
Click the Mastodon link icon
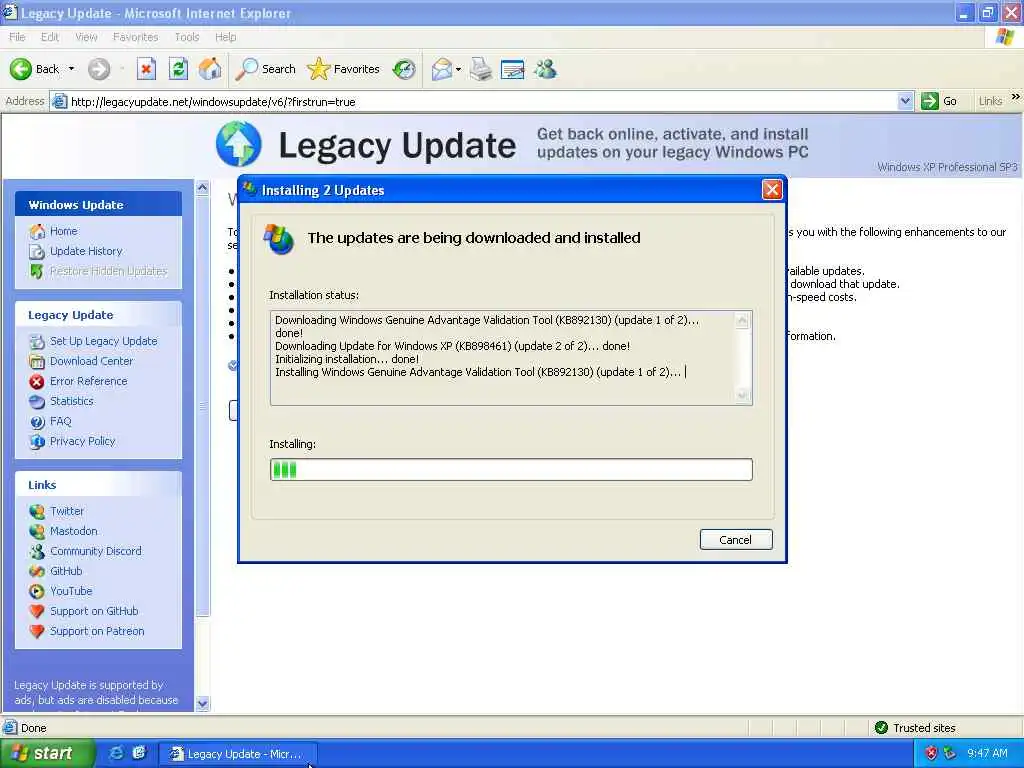37,532
